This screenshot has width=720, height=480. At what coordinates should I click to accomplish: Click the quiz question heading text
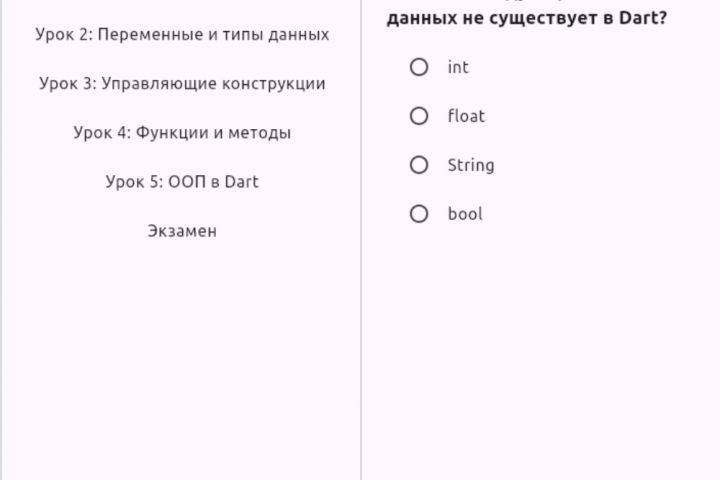tap(526, 17)
